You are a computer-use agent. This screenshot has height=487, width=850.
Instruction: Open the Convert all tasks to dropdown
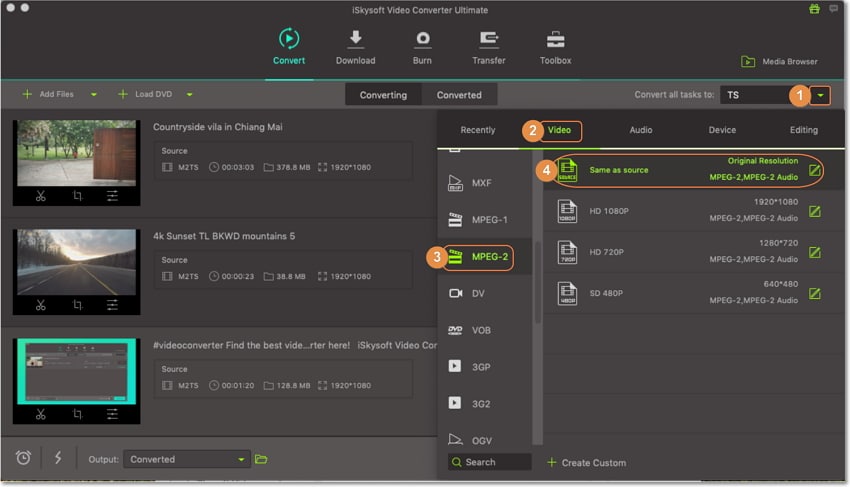point(820,95)
